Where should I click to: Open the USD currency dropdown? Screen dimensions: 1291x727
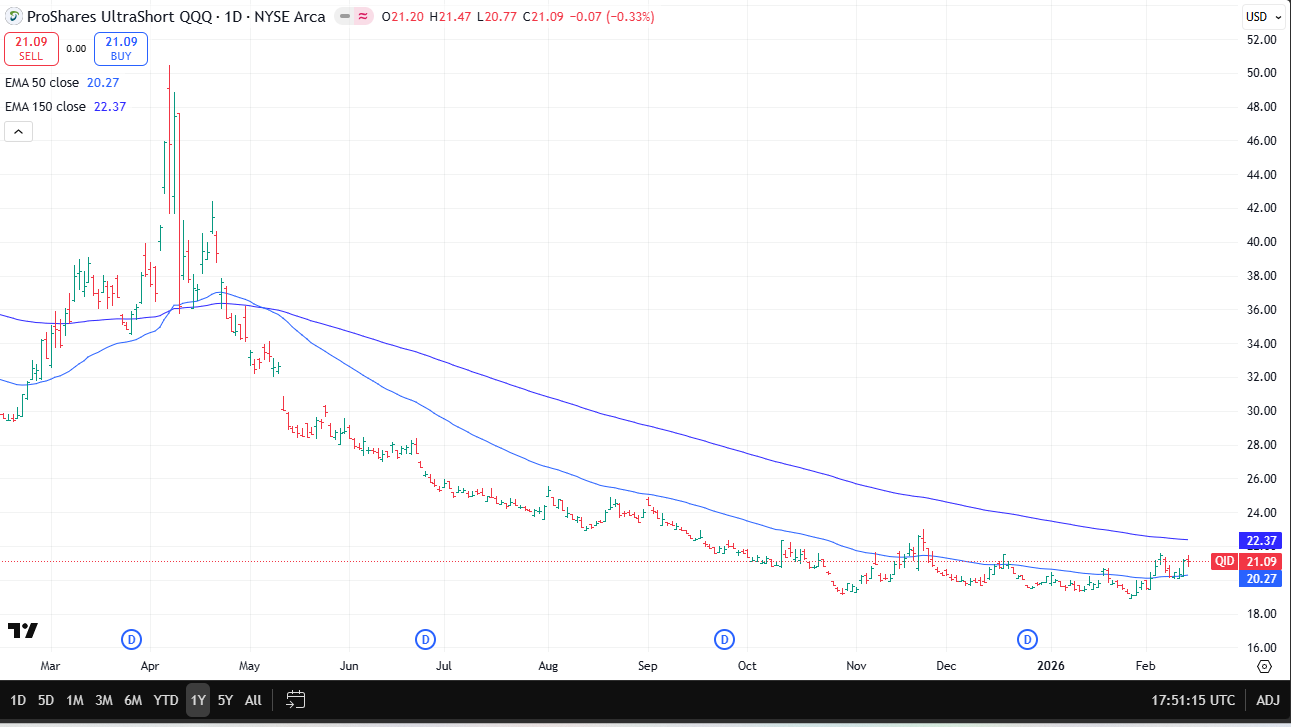[x=1260, y=16]
